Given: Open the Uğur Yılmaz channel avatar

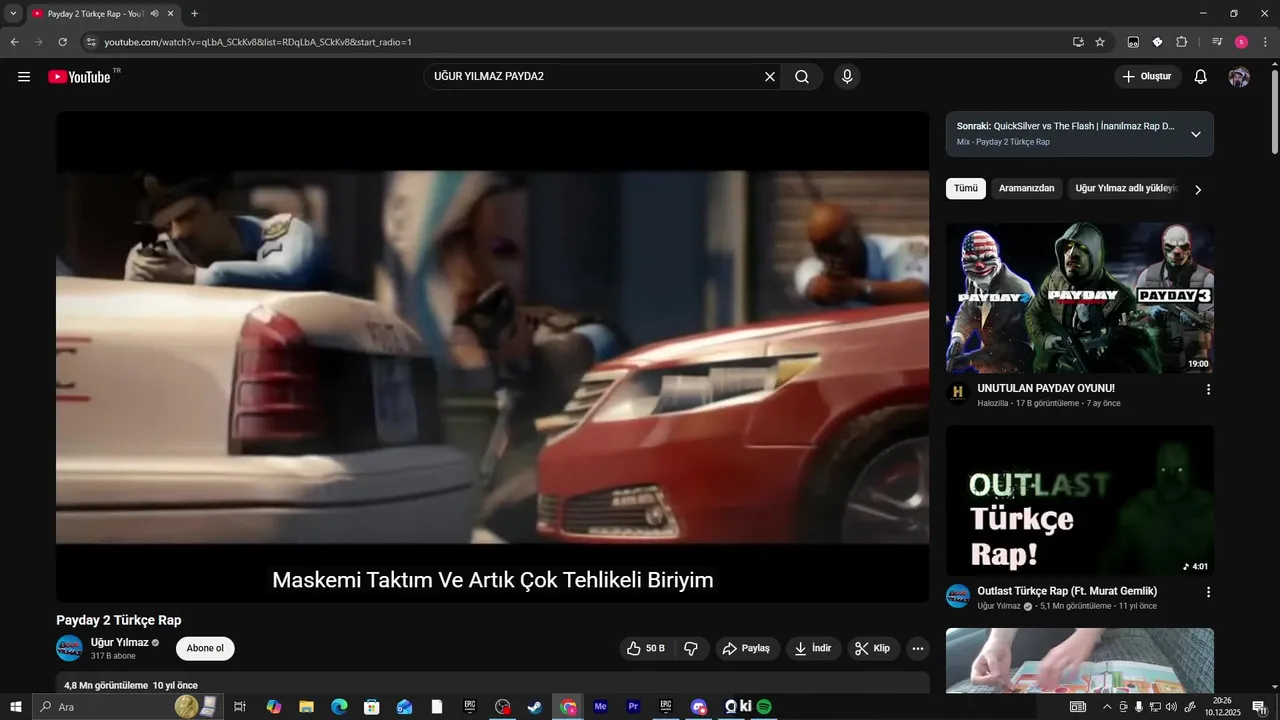Looking at the screenshot, I should pyautogui.click(x=69, y=648).
